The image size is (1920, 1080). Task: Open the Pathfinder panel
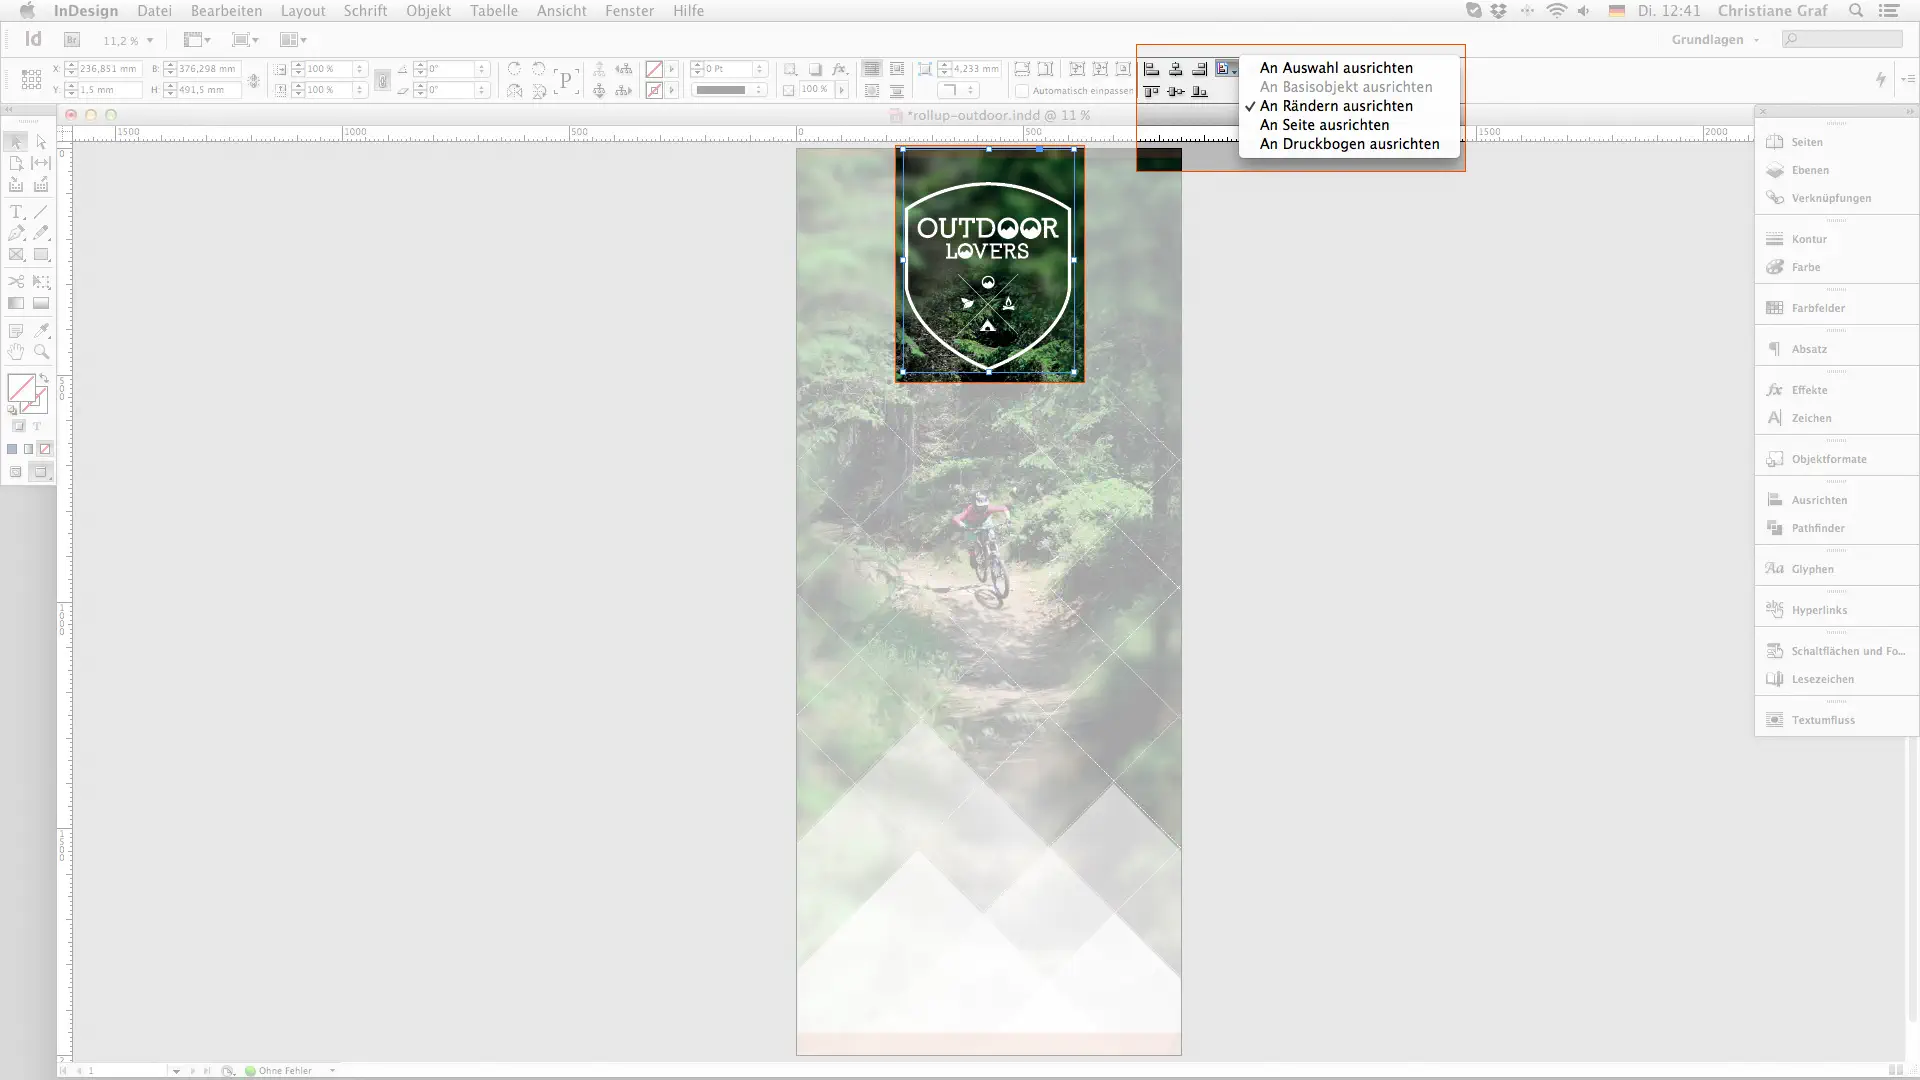(1817, 528)
